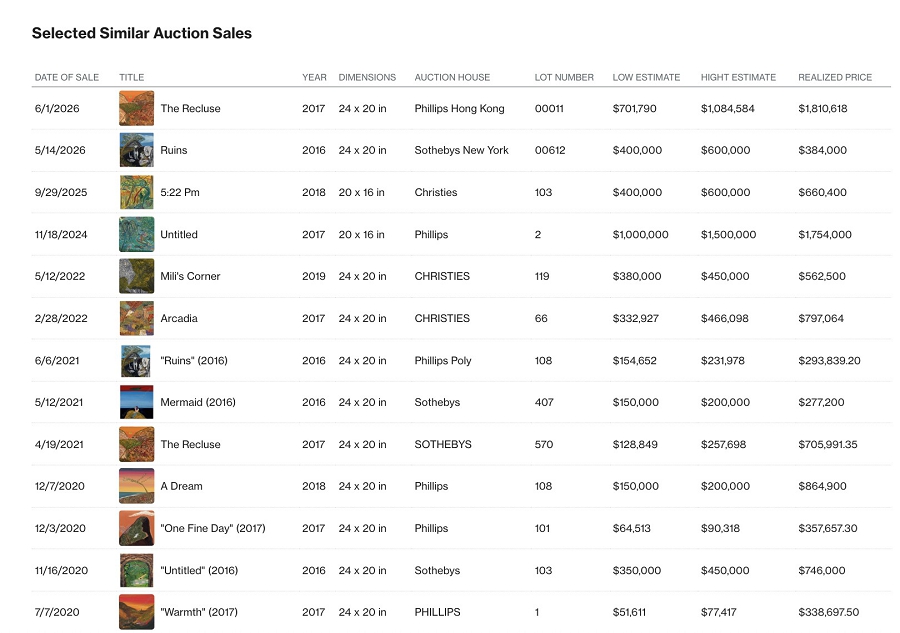Open the "One Fine Day" (2017) title link
Screen dimensions: 900x633
click(x=213, y=528)
